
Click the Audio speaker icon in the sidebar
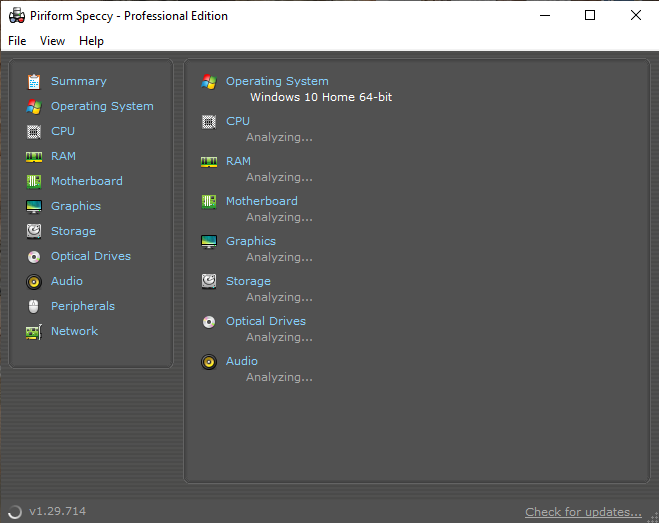[x=34, y=281]
